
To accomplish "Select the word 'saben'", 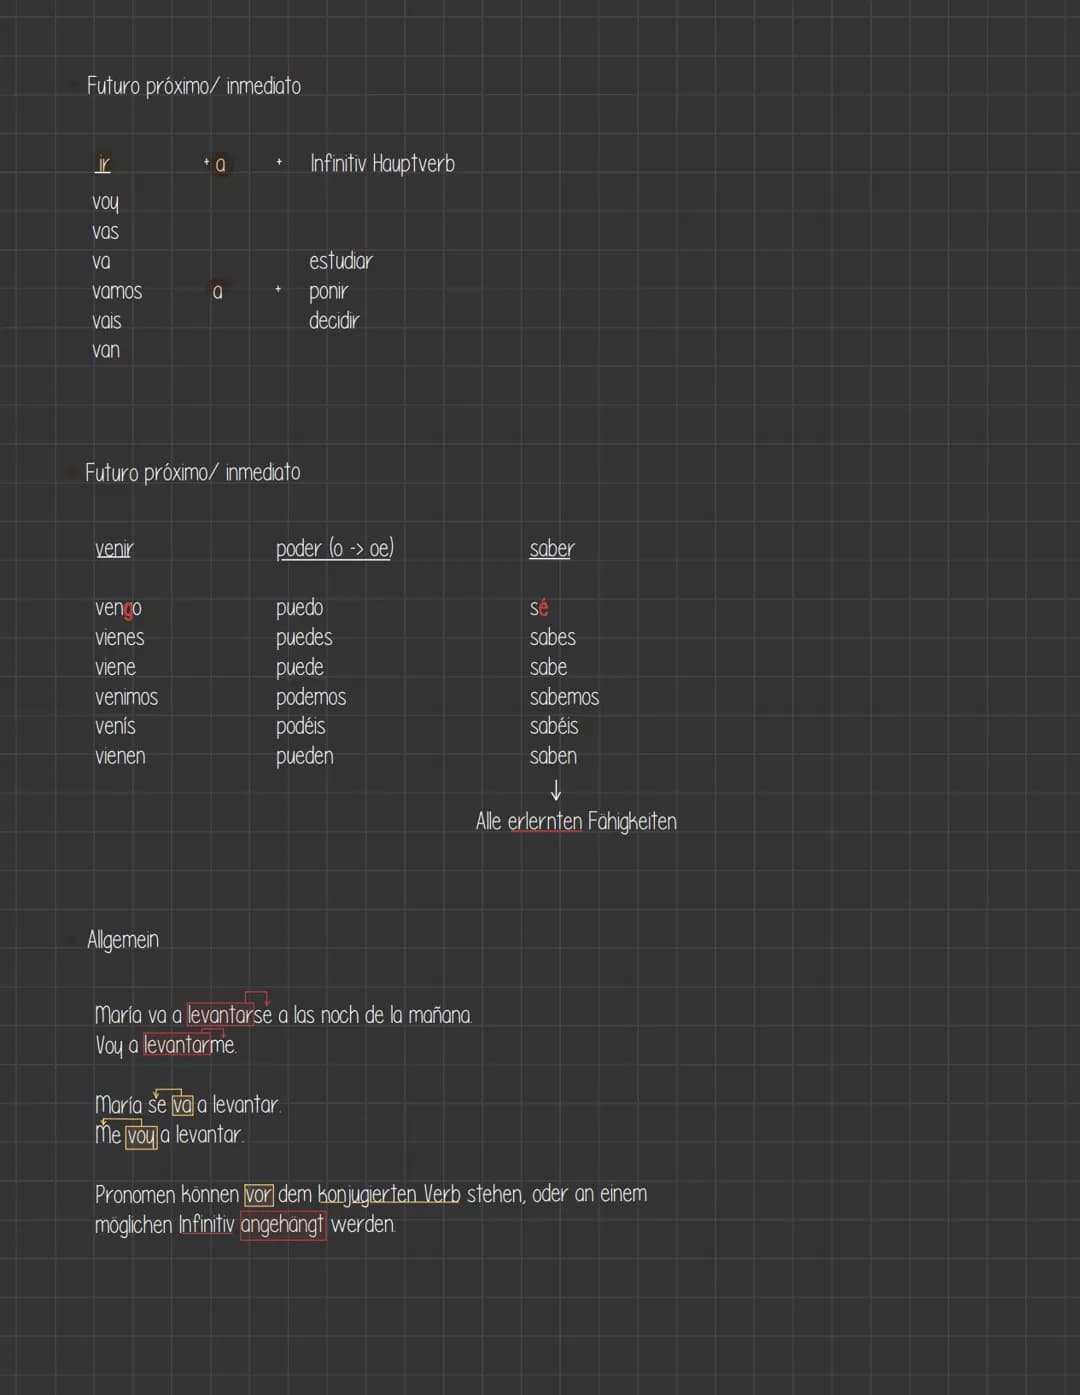I will [553, 756].
